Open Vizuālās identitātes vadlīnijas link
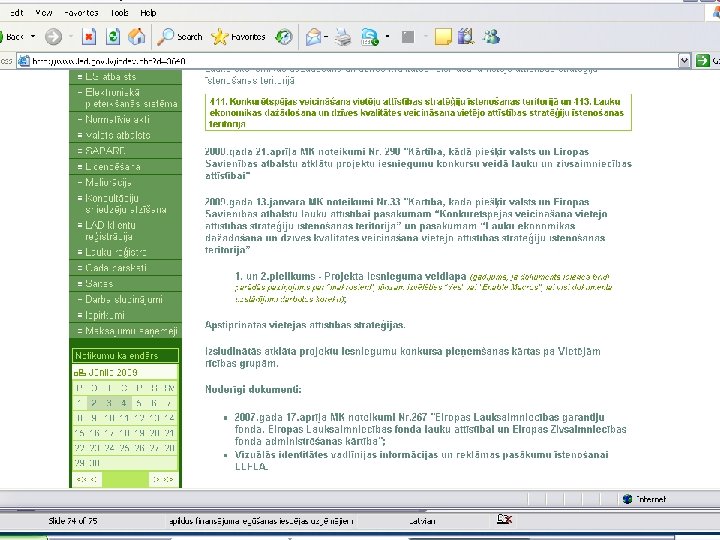Image resolution: width=720 pixels, height=540 pixels. pos(422,461)
